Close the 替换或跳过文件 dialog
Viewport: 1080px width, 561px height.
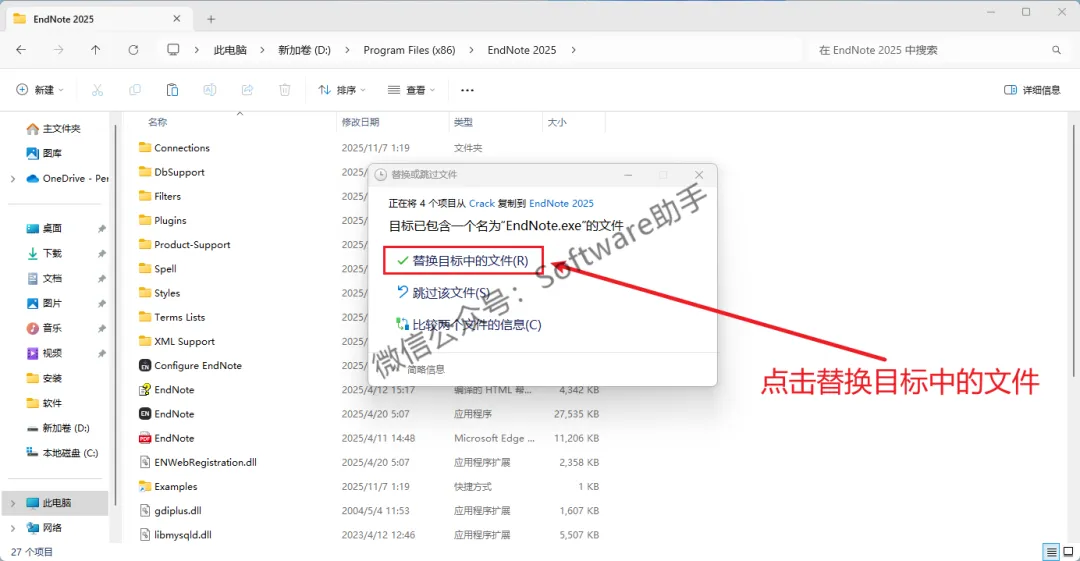tap(699, 175)
